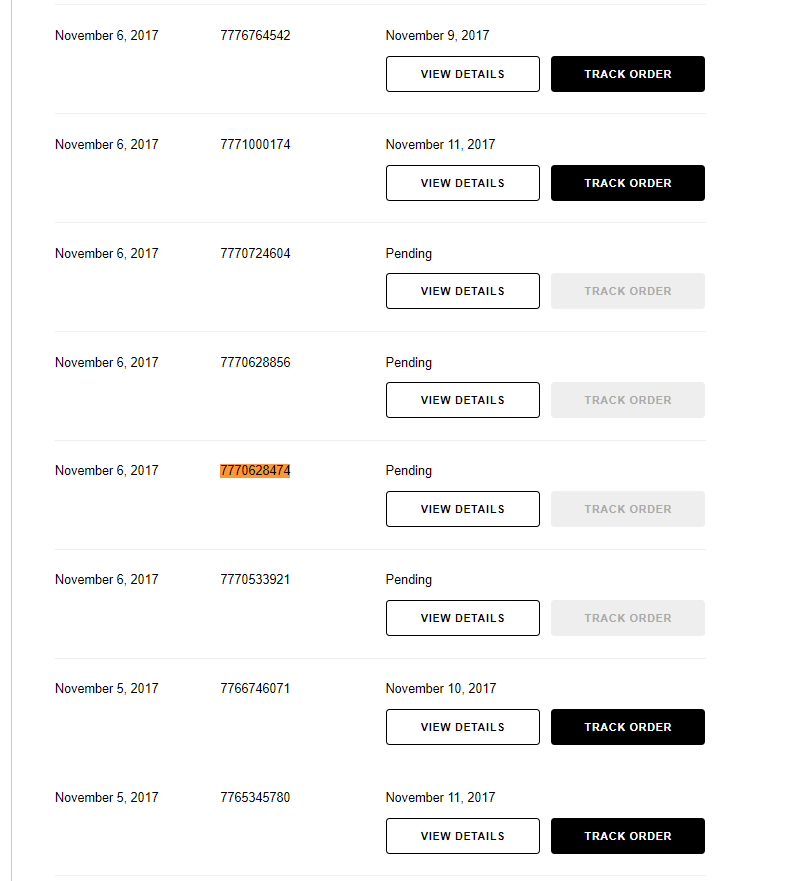This screenshot has width=793, height=881.
Task: Show details for order 7770628856
Action: [462, 400]
